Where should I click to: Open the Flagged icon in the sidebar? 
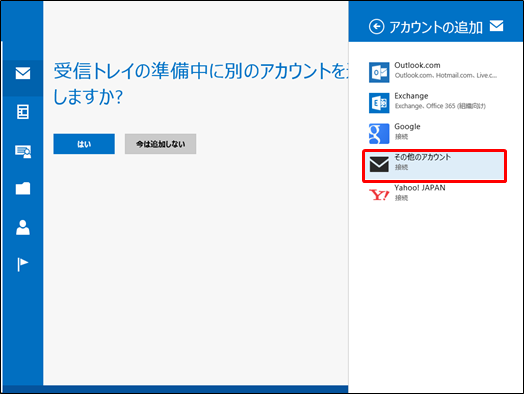[x=23, y=264]
